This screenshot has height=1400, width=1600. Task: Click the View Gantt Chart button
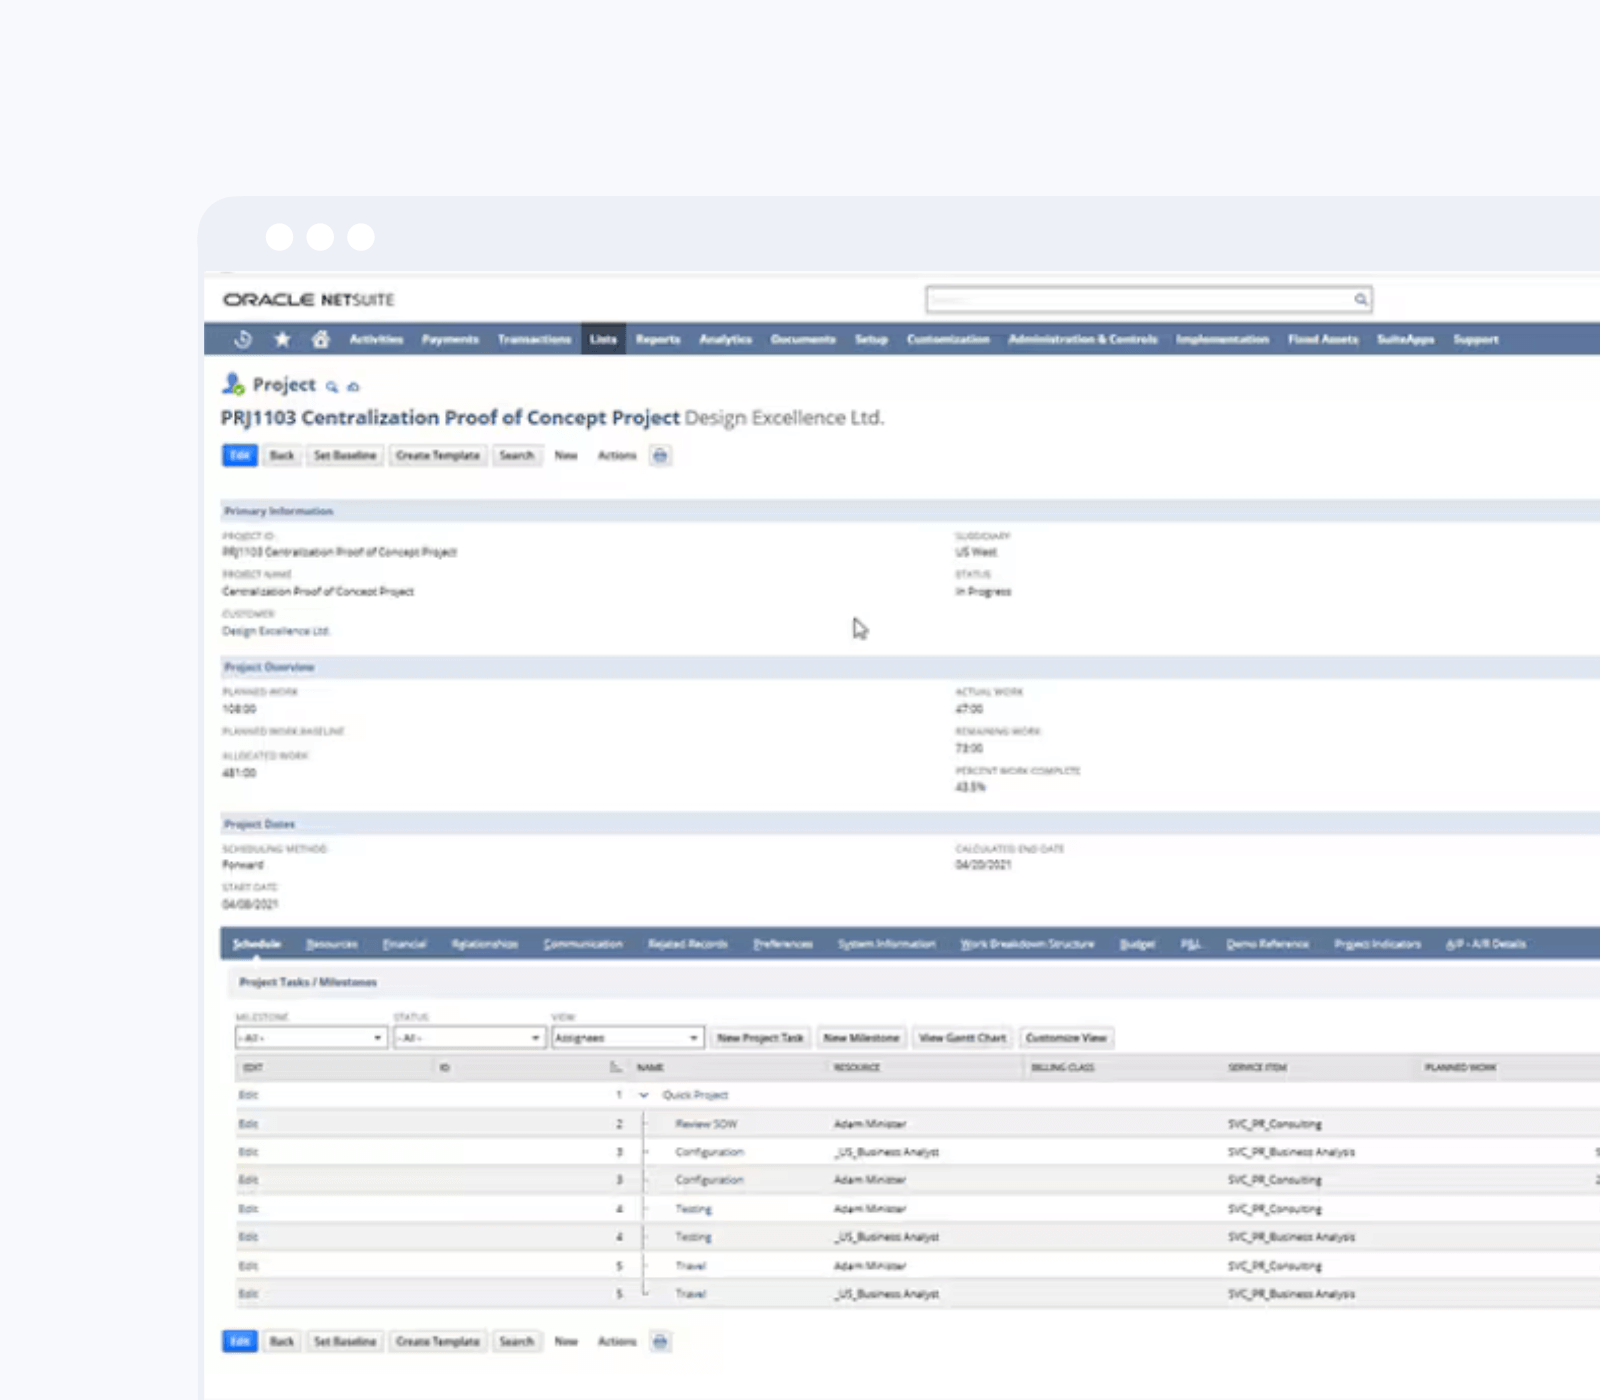[x=962, y=1038]
